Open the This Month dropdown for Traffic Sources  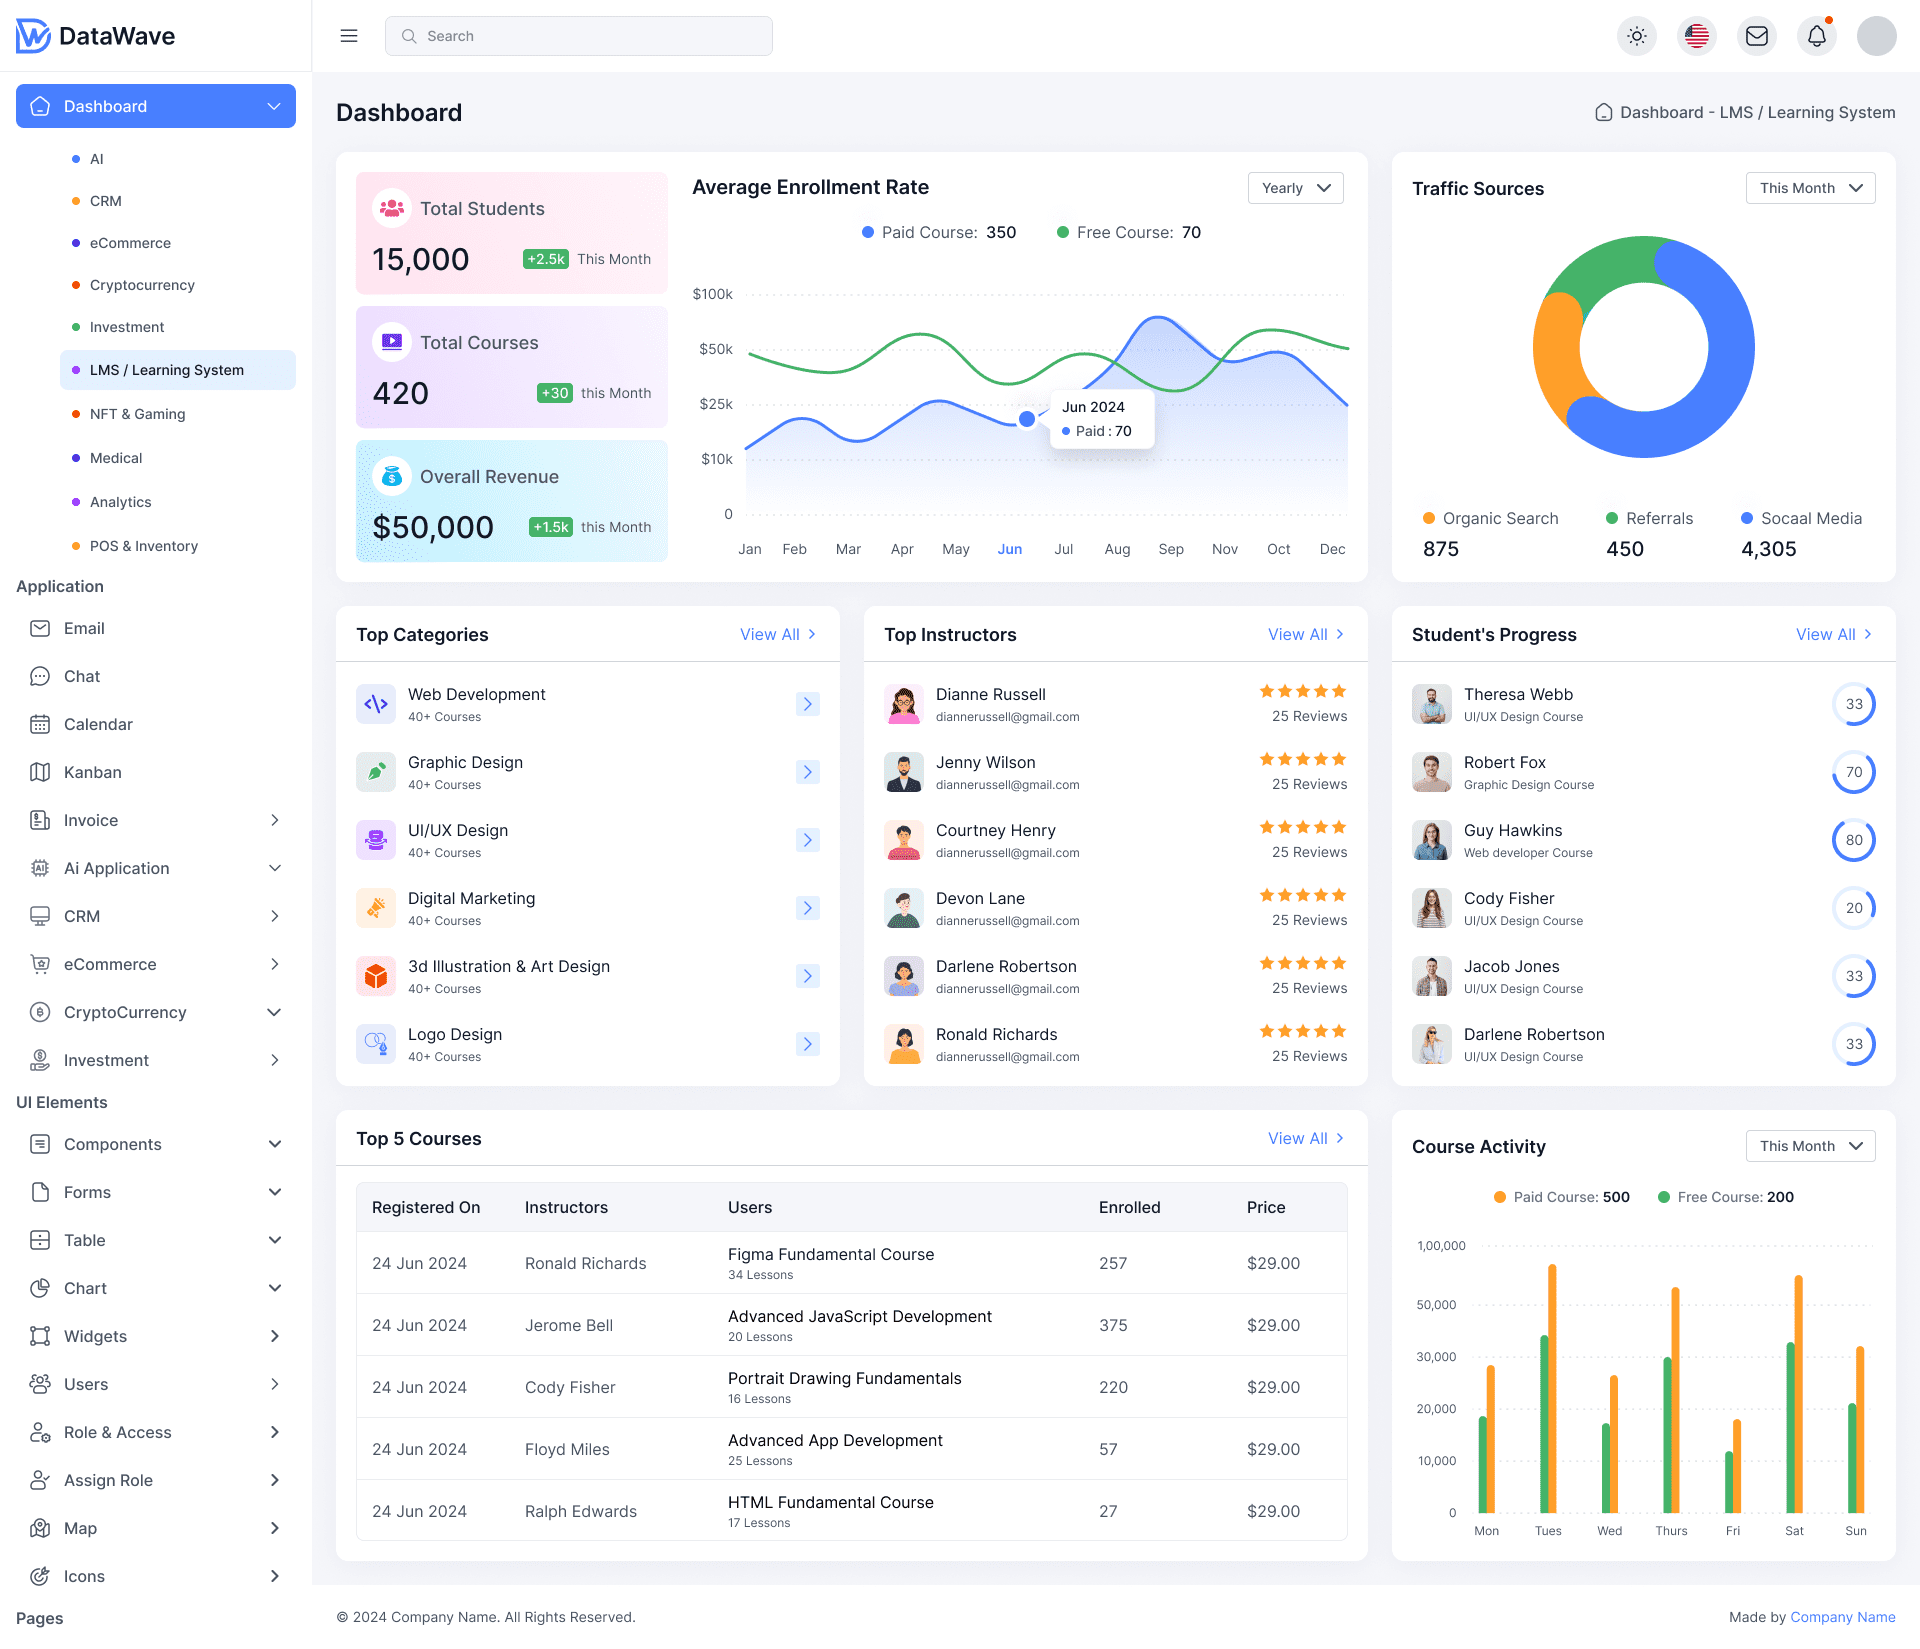(1810, 188)
